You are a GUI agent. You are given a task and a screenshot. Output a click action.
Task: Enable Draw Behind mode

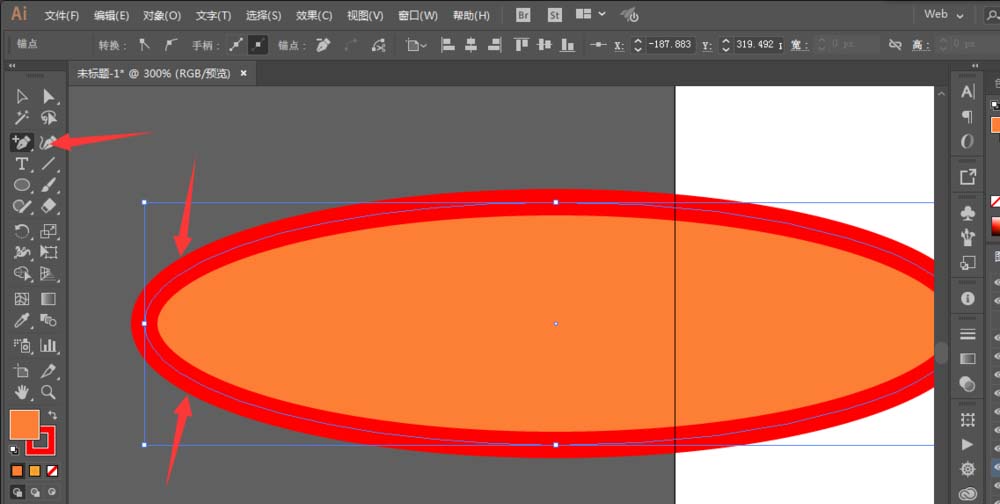[x=34, y=493]
